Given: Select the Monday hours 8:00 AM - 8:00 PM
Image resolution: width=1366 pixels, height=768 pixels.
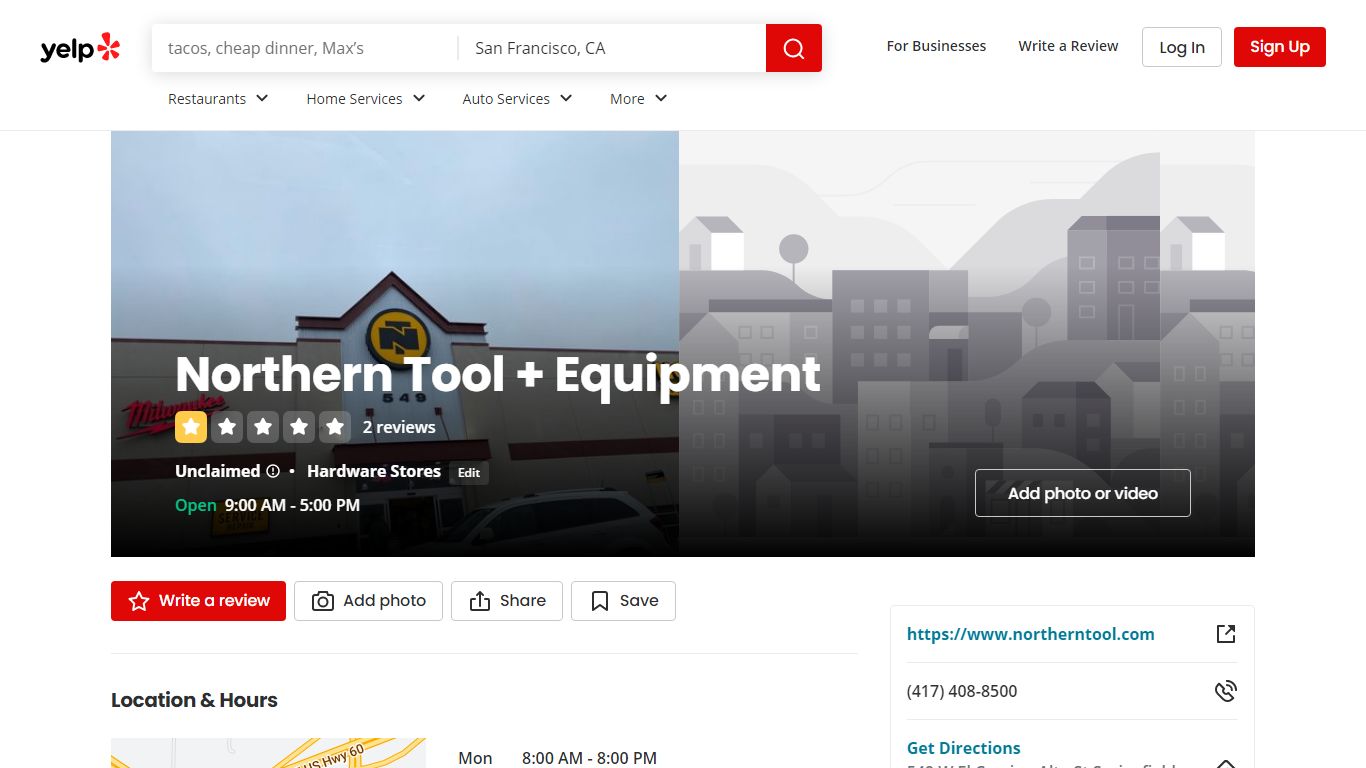Looking at the screenshot, I should coord(589,758).
